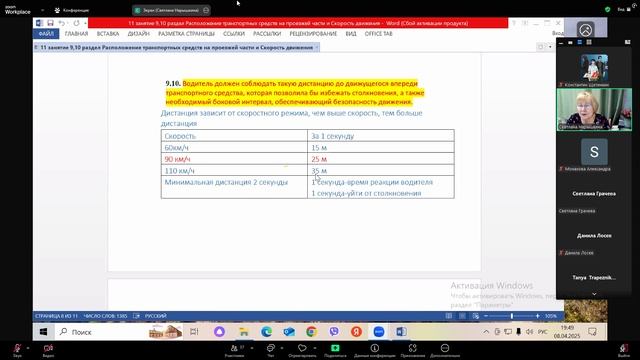Screen dimensions: 640x360
Task: Show hidden system tray icons
Action: [x=486, y=332]
